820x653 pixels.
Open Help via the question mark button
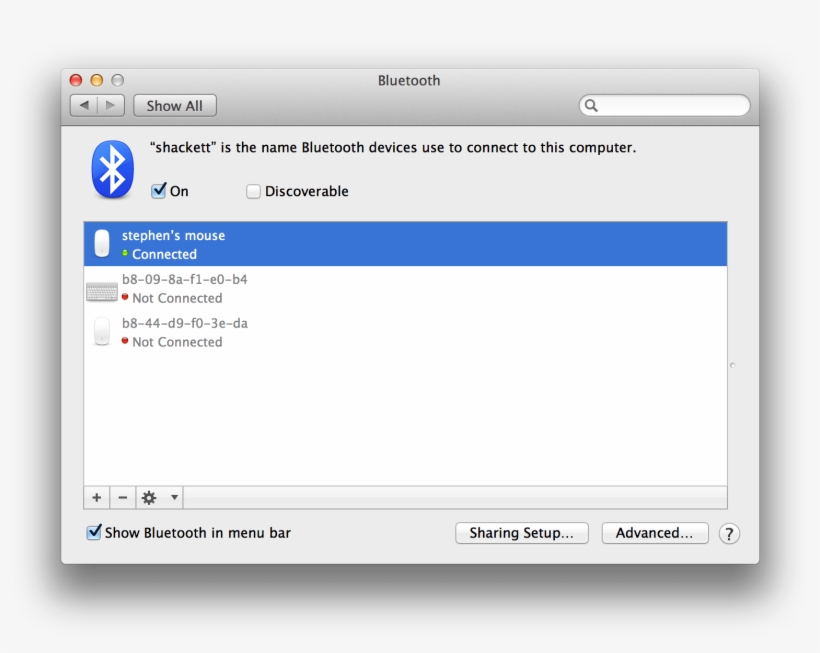click(730, 533)
